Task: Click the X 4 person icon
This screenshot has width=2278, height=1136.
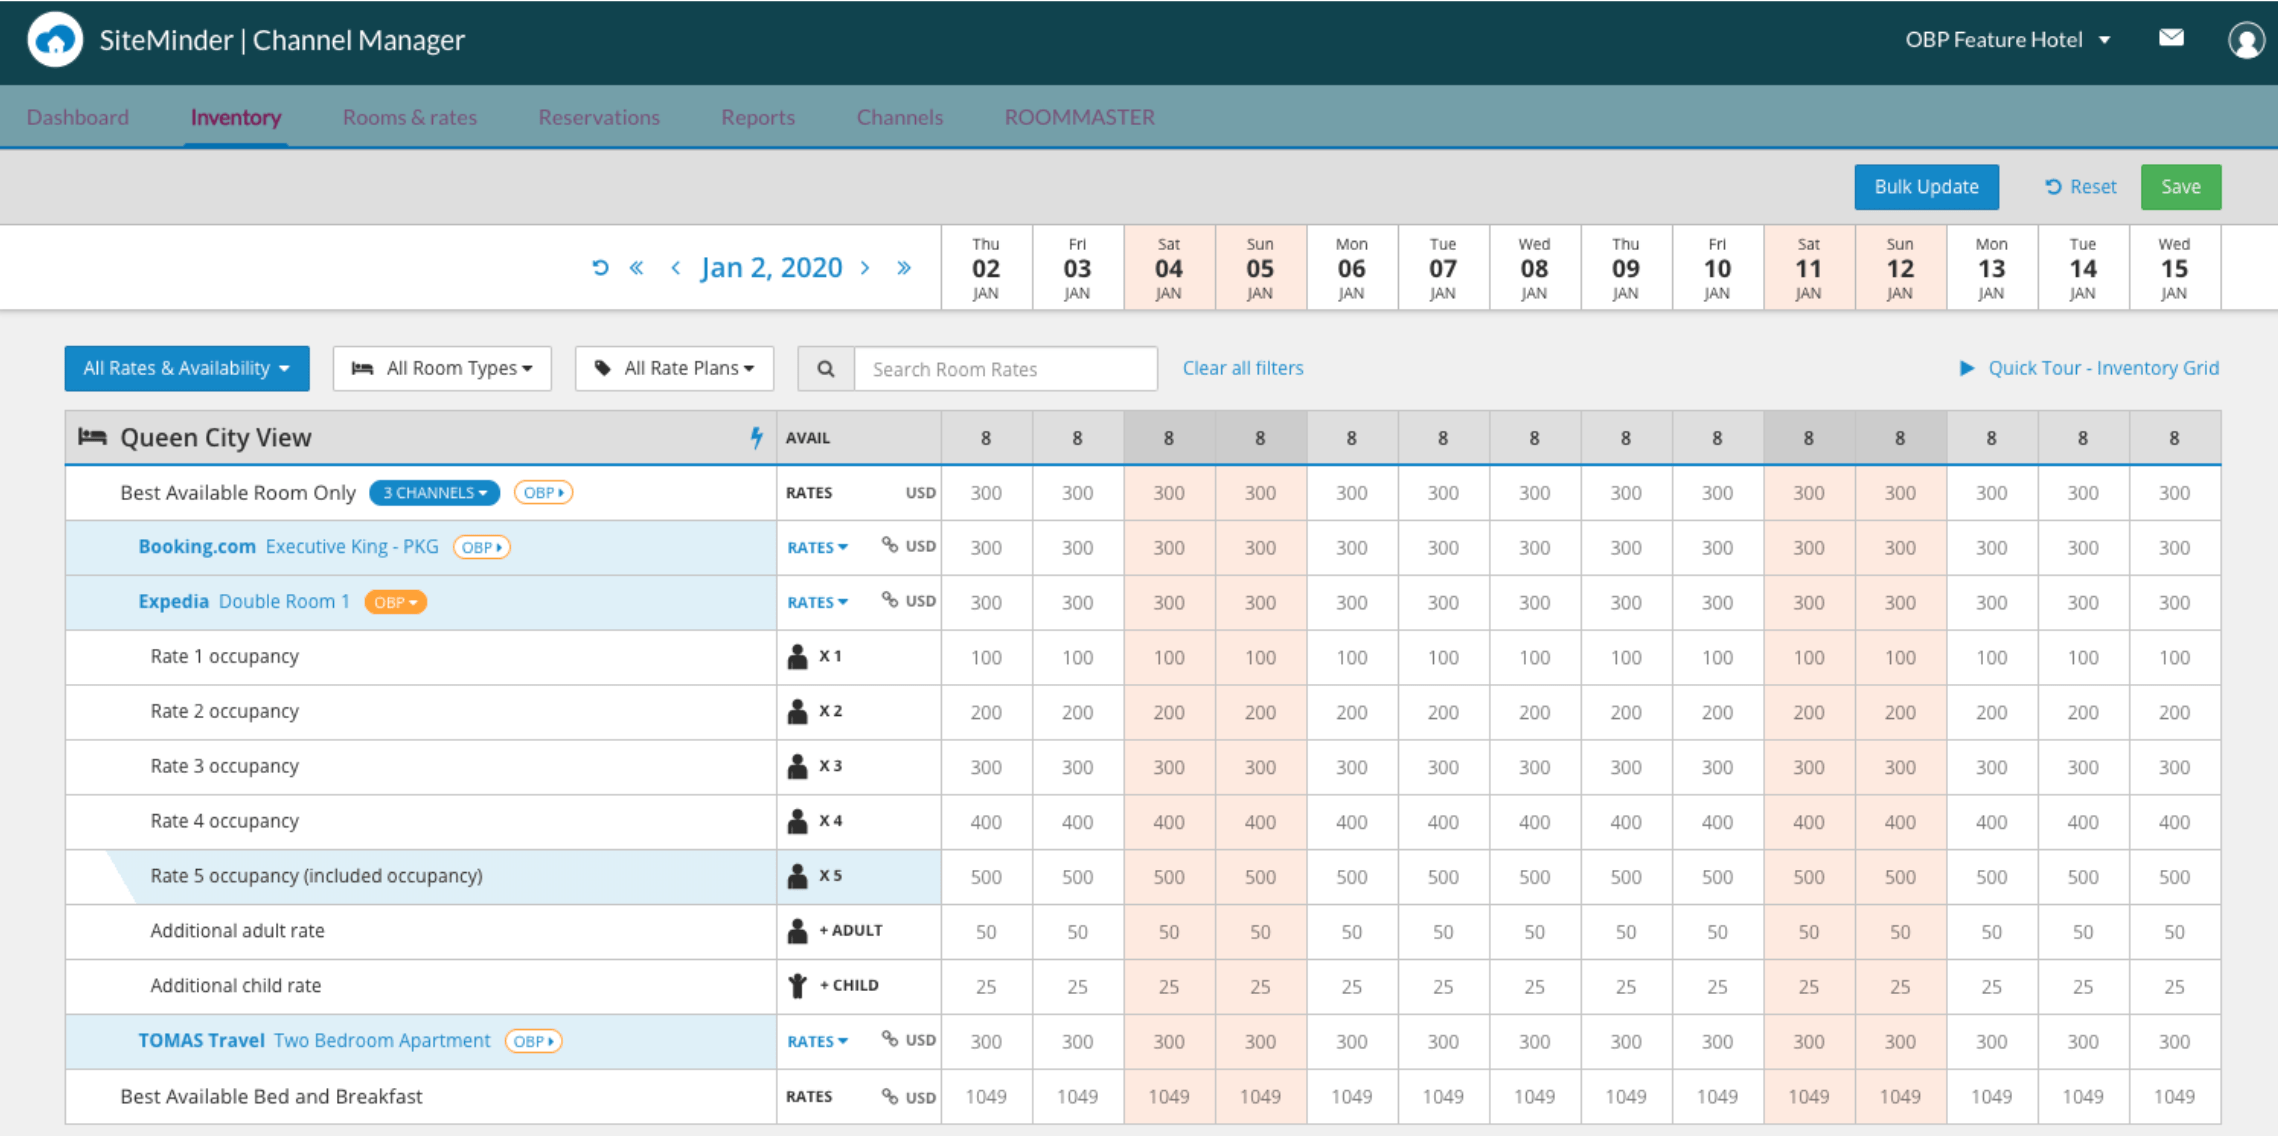Action: [797, 821]
